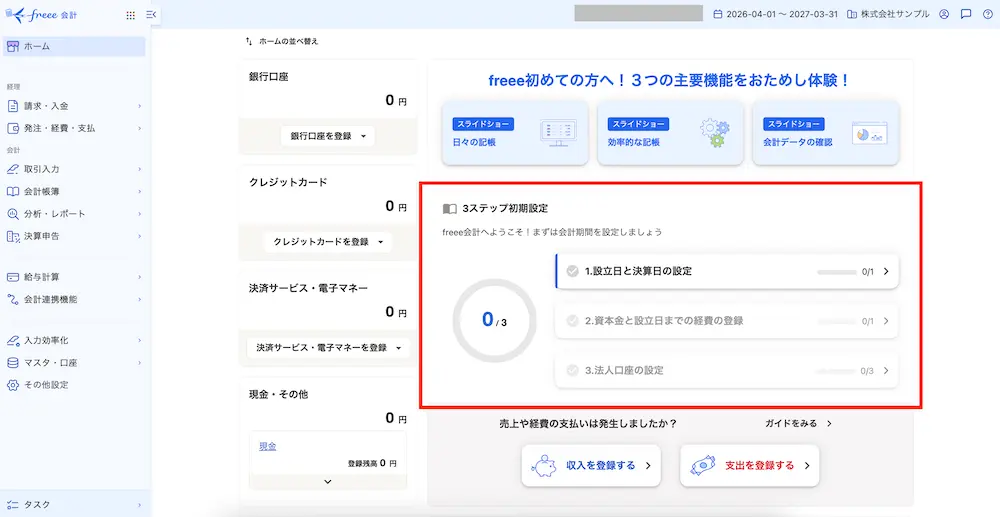Click the タスク checklist icon
This screenshot has width=1000, height=517.
[13, 505]
